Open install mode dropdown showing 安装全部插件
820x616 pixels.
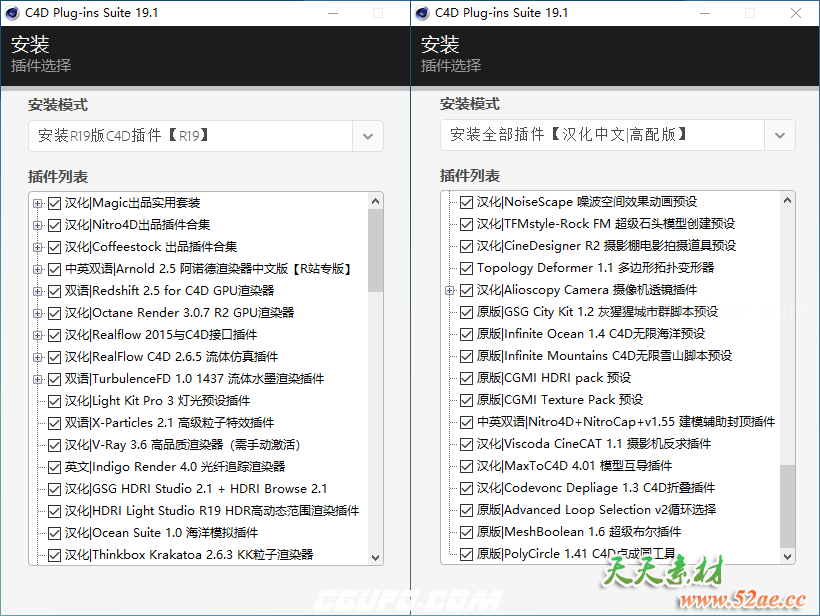[x=618, y=135]
